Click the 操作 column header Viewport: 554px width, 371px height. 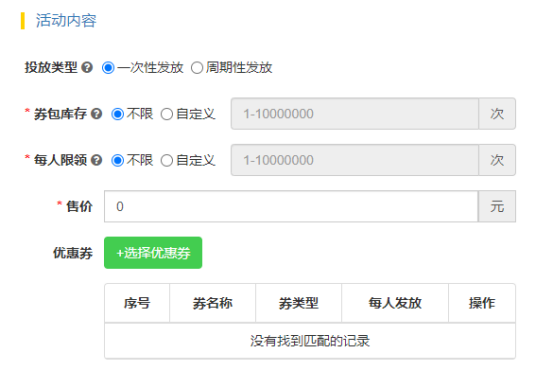point(482,303)
